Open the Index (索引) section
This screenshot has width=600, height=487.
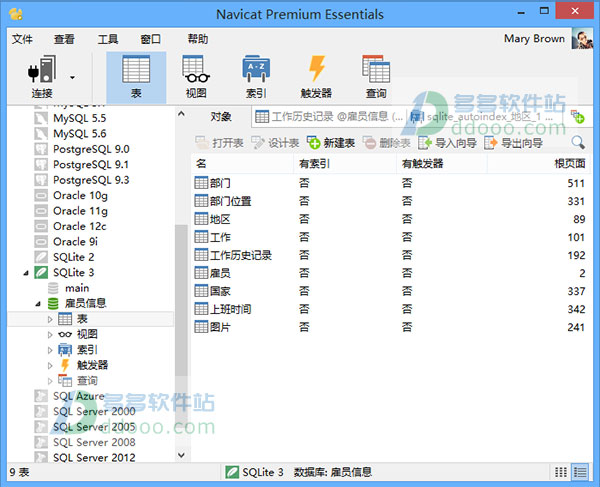pos(256,77)
